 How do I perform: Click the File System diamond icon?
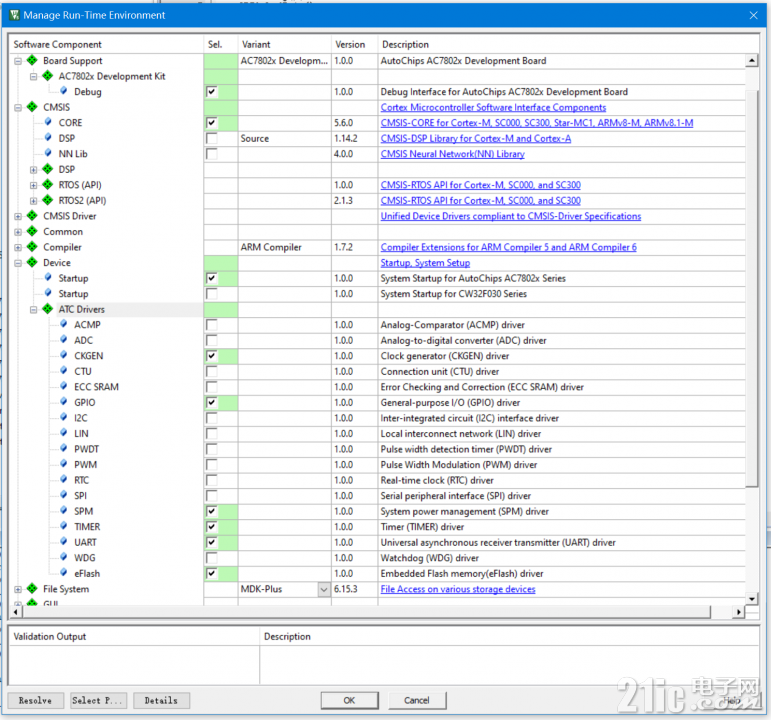(32, 589)
